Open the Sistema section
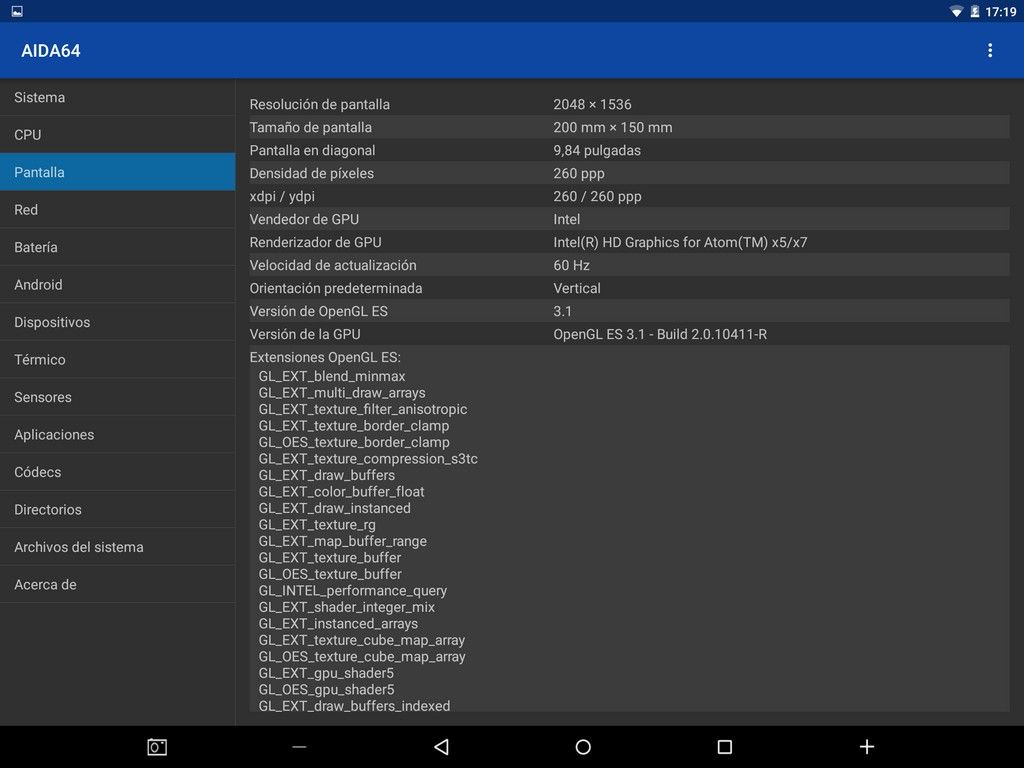This screenshot has width=1024, height=768. coord(118,97)
